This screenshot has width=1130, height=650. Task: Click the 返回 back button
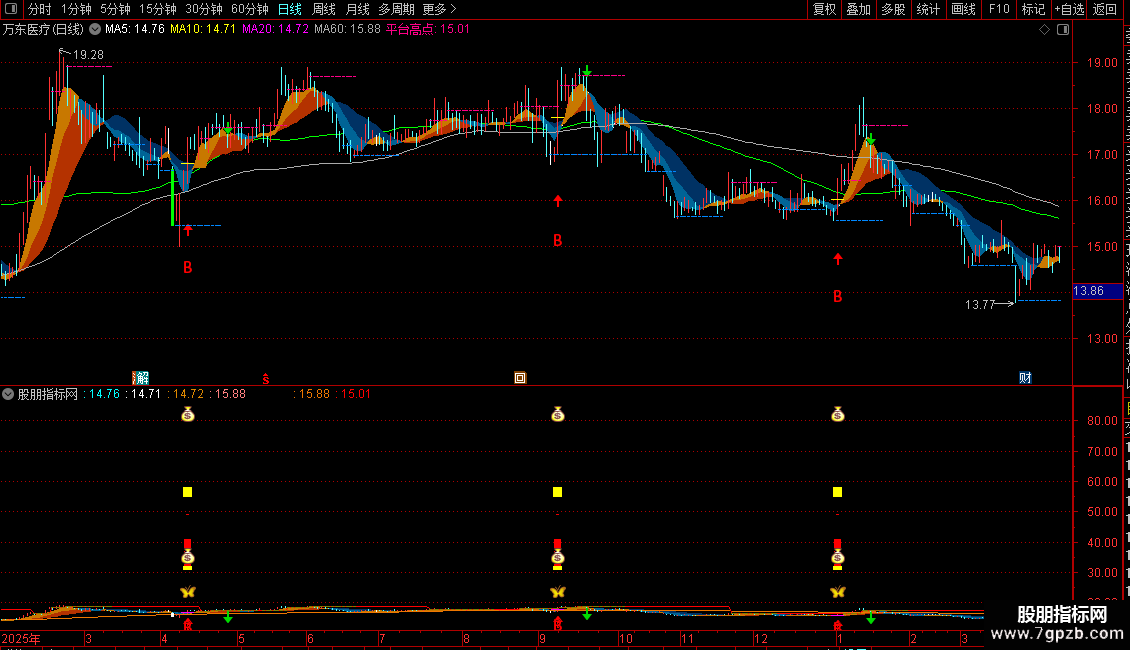coord(1105,9)
